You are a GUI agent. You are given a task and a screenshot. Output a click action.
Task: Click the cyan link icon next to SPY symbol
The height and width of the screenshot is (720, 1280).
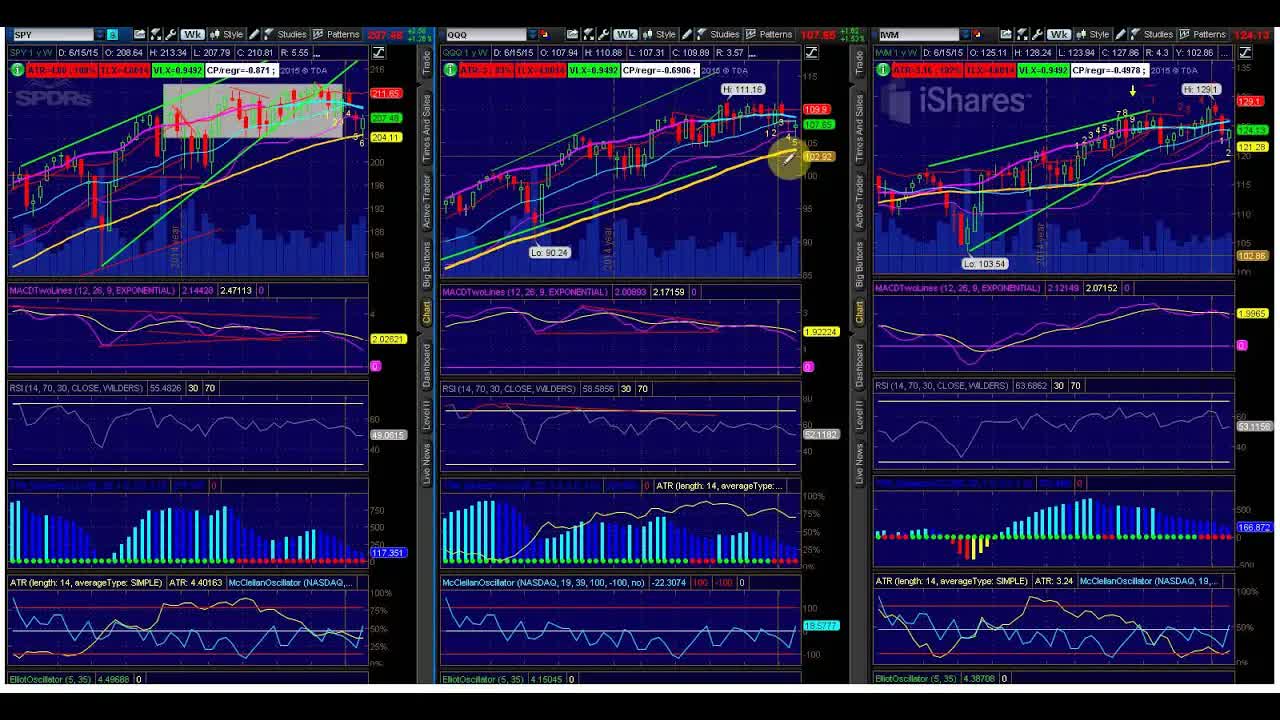click(x=112, y=35)
